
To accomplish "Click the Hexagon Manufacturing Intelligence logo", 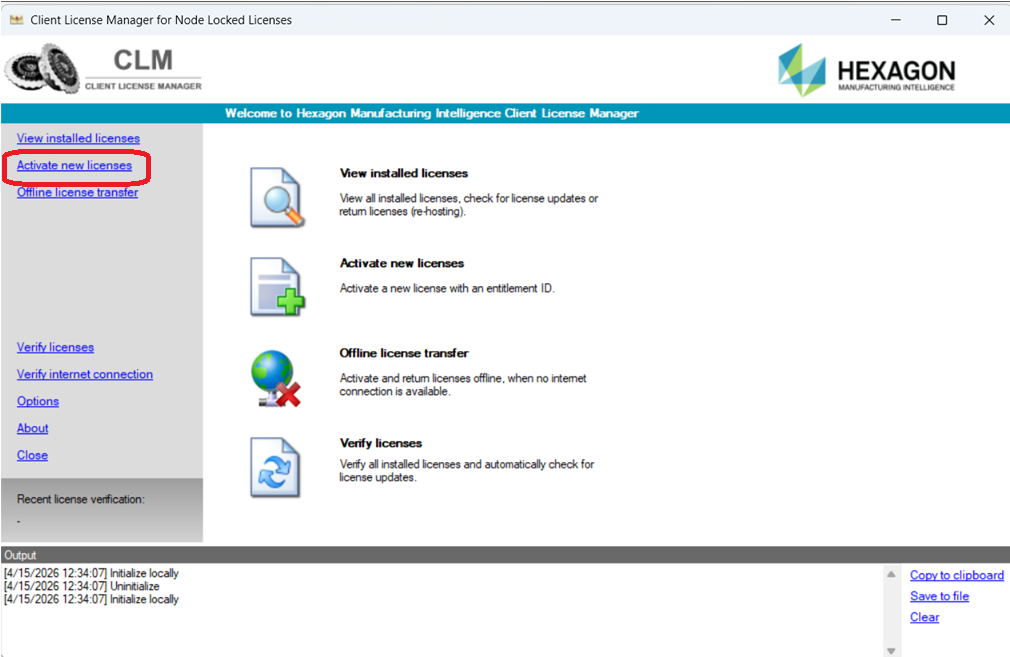I will [866, 70].
